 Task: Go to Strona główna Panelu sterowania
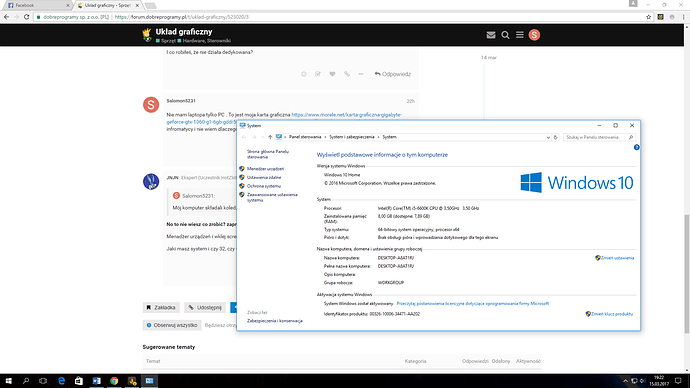click(x=268, y=154)
